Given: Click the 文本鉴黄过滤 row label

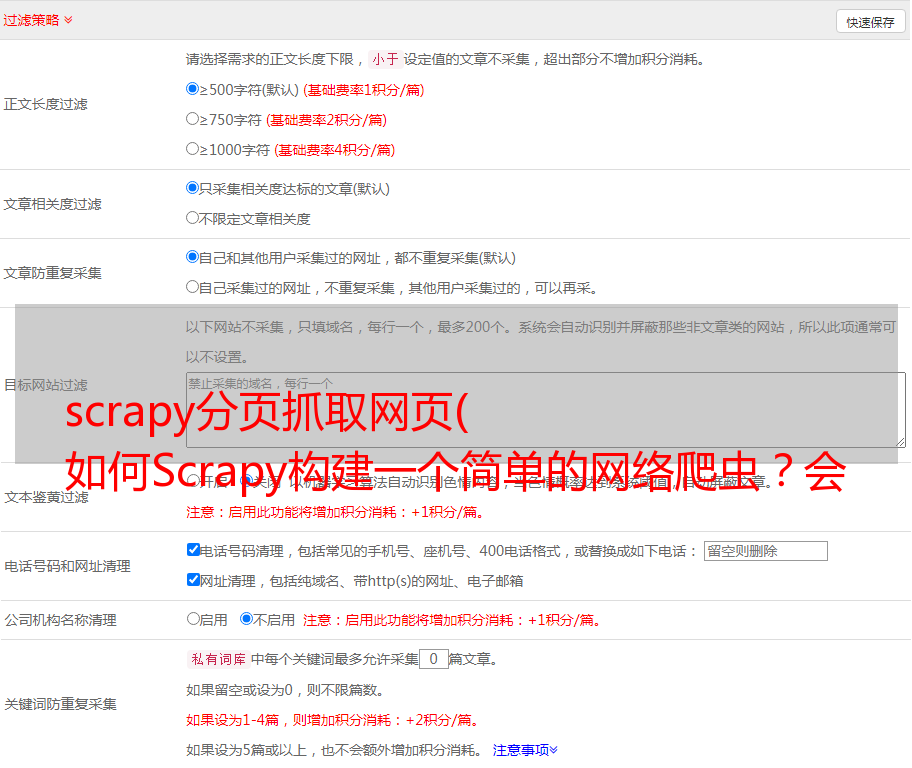Looking at the screenshot, I should (47, 497).
